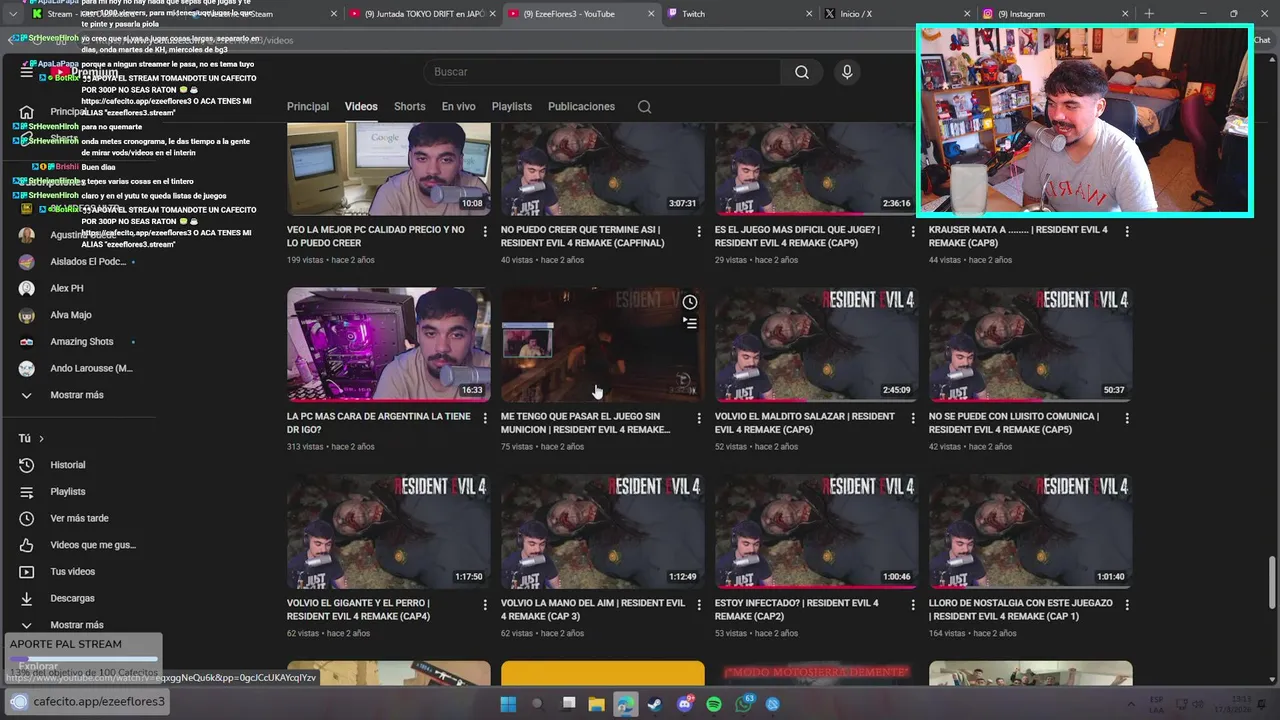Open options for VOLVIO LA MANO DEL AIM video
The height and width of the screenshot is (720, 1280).
[699, 605]
